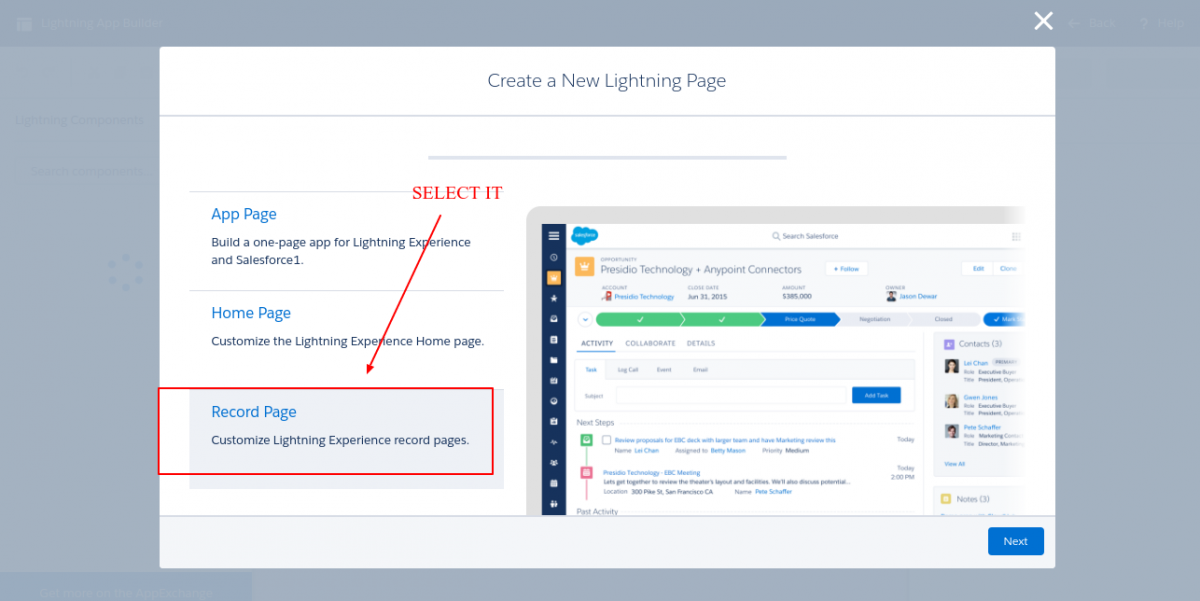1200x601 pixels.
Task: Select the Task tab in the activity composer
Action: tap(590, 370)
